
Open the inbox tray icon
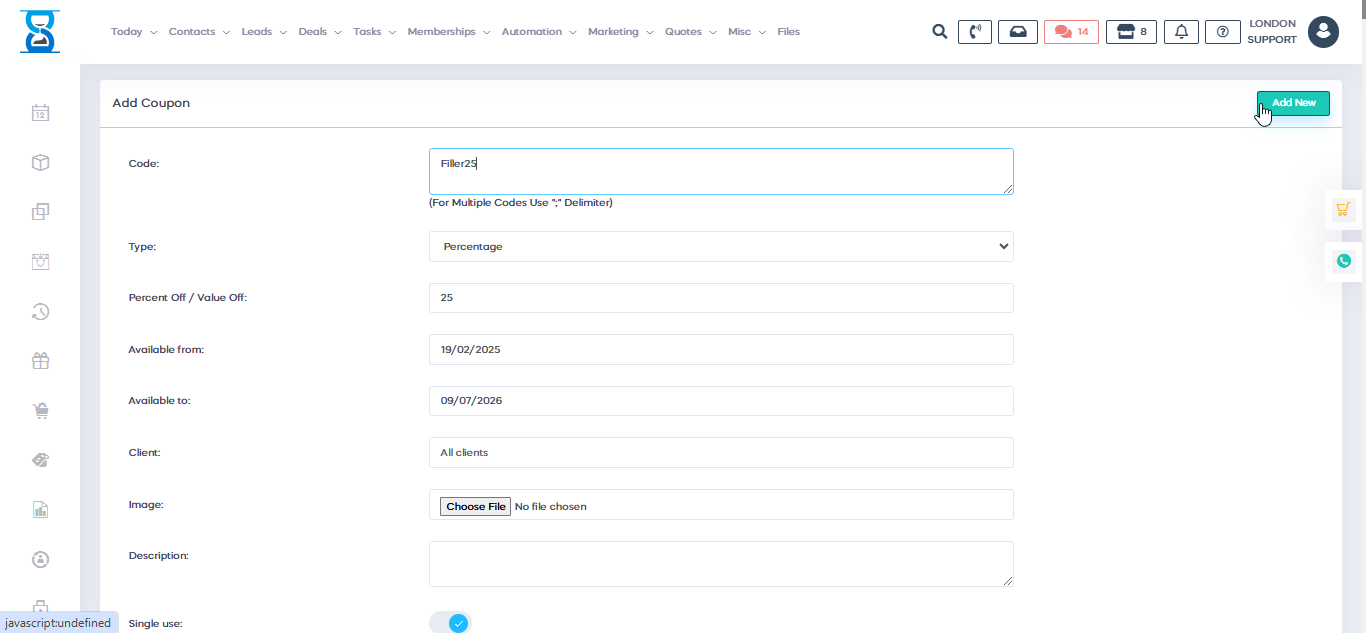click(1018, 32)
